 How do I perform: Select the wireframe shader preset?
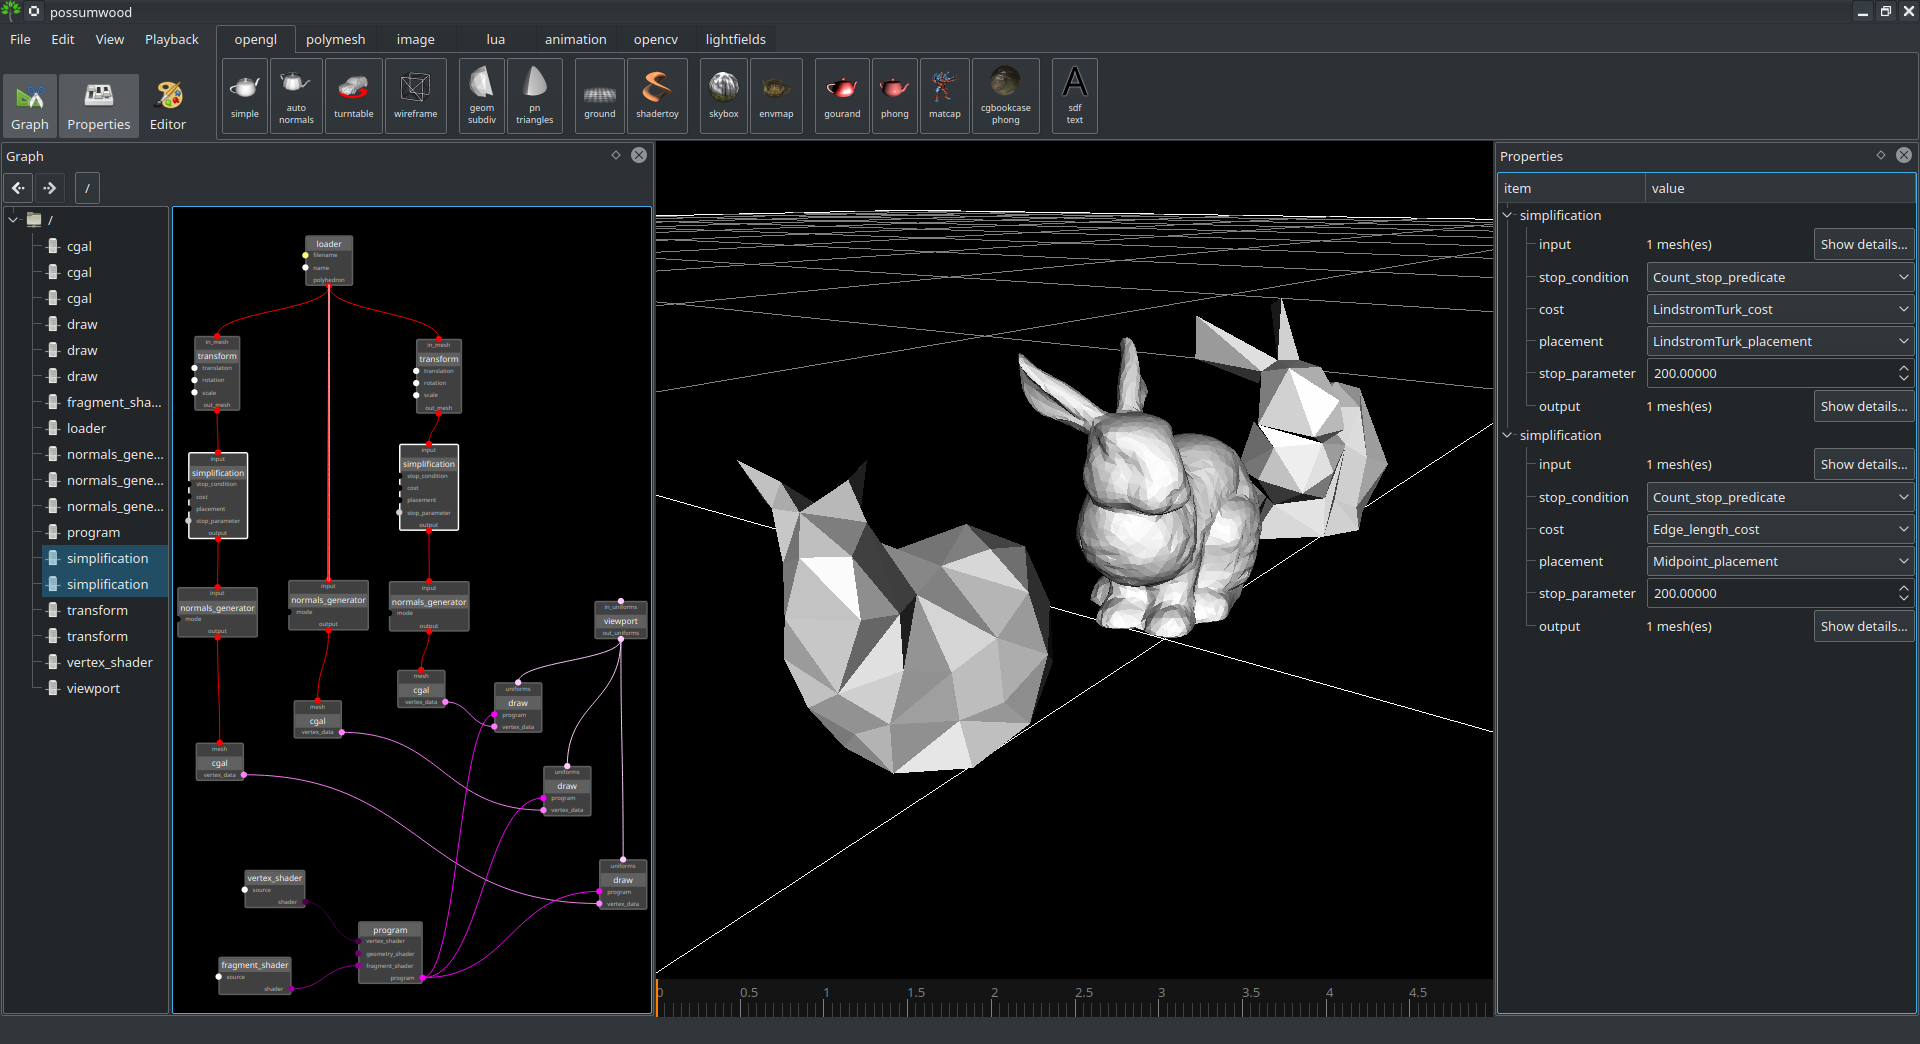click(416, 96)
